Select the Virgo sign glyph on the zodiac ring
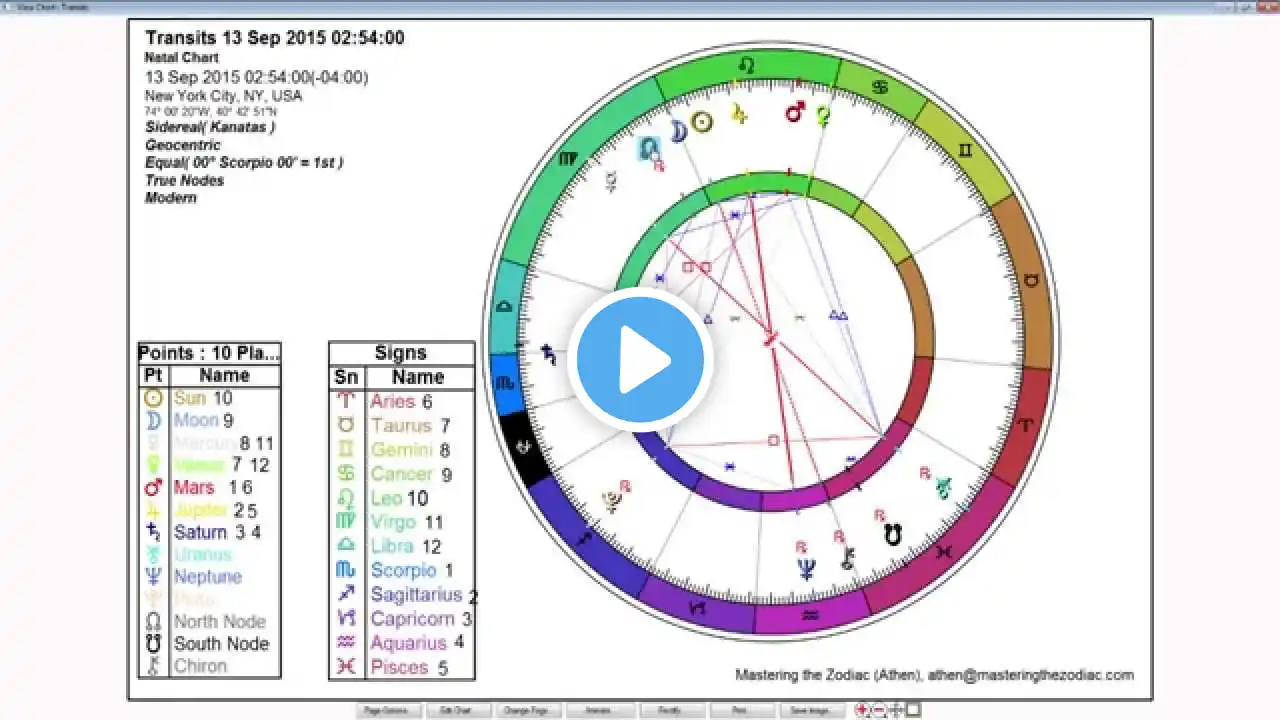The height and width of the screenshot is (720, 1280). [568, 160]
